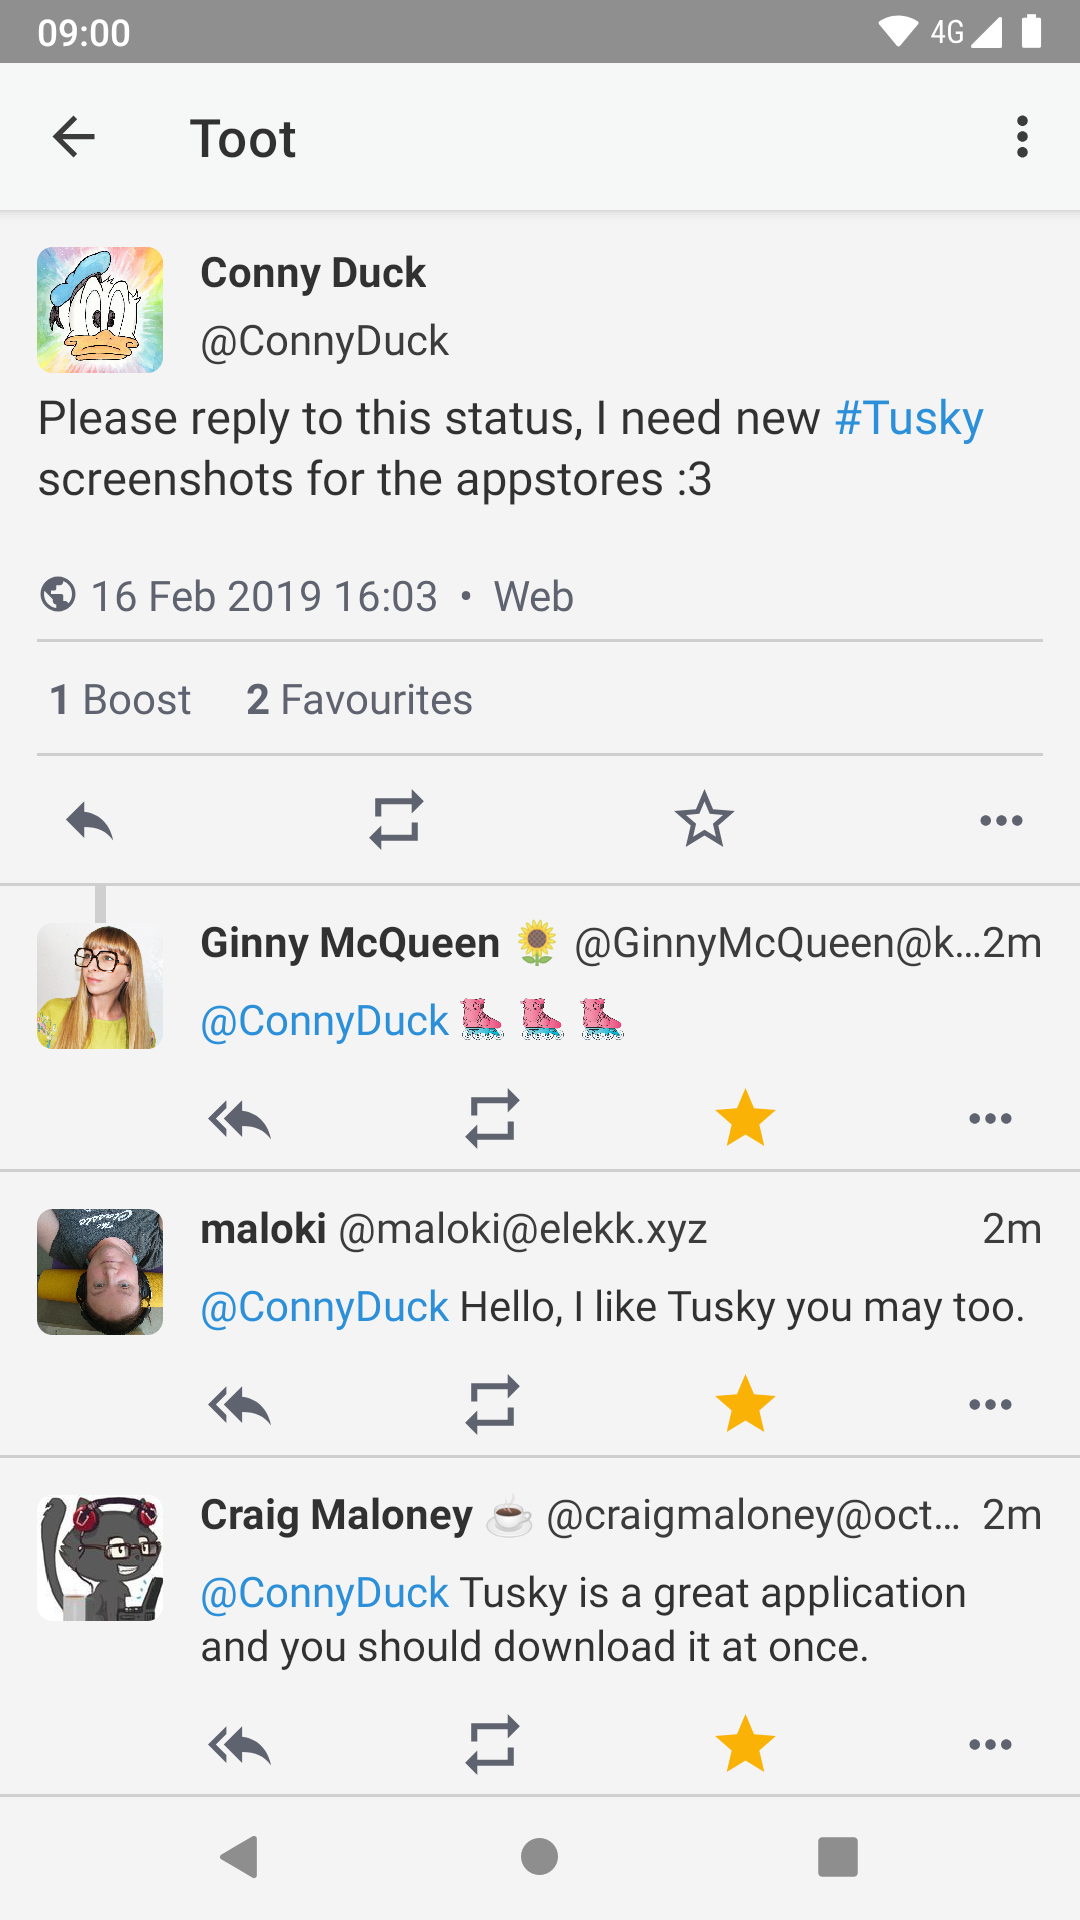
Task: Reply to Craig Maloney's toot
Action: 240,1746
